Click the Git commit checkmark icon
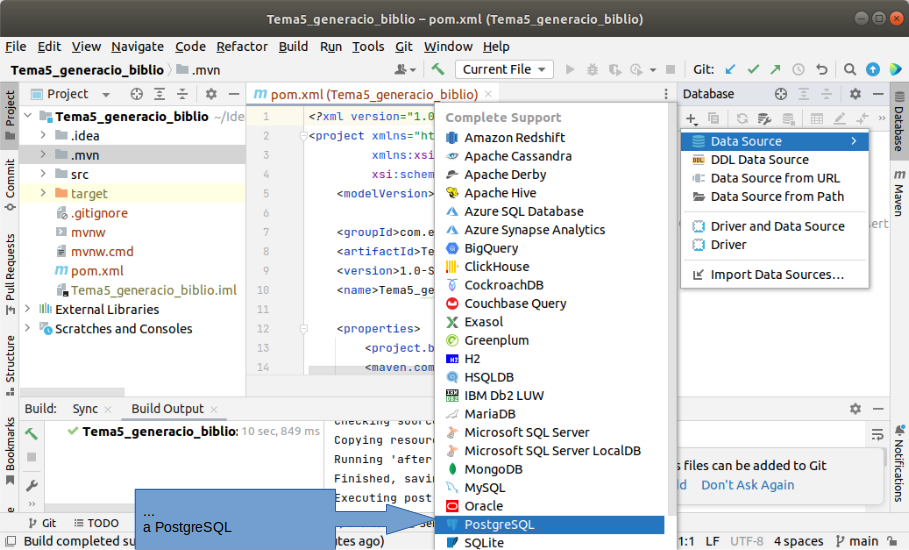Screen dimensions: 909x550 [x=753, y=70]
